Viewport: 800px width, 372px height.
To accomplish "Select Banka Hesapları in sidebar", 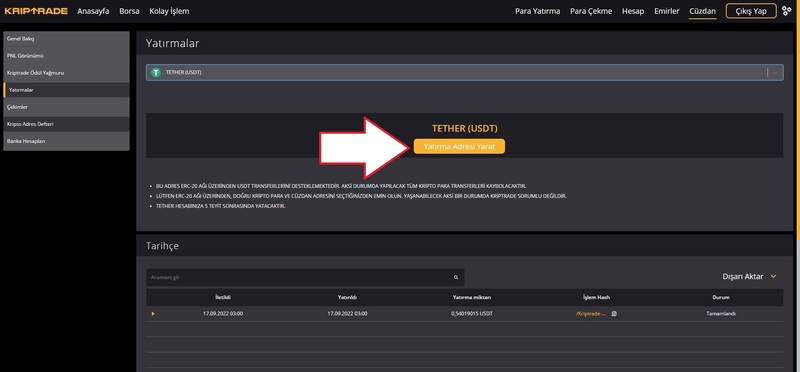I will click(x=66, y=141).
